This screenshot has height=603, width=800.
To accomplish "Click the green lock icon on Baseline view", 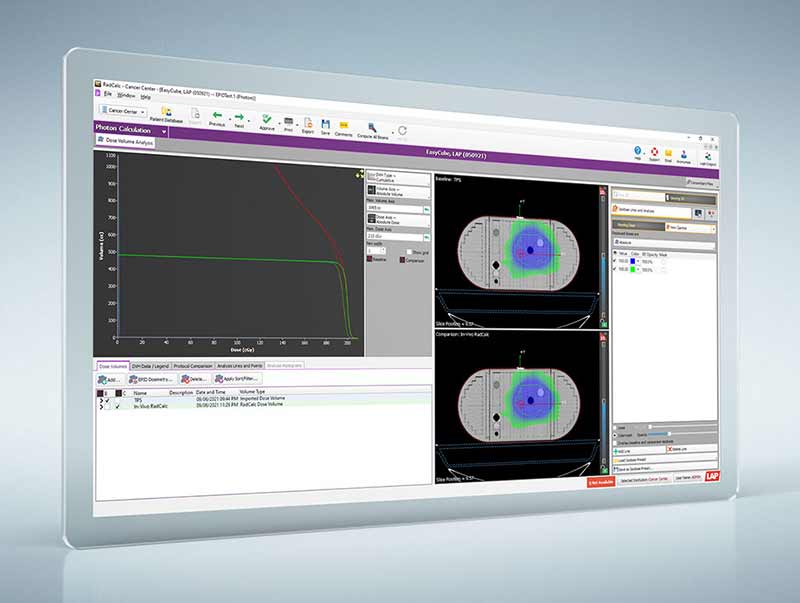I will (x=604, y=324).
